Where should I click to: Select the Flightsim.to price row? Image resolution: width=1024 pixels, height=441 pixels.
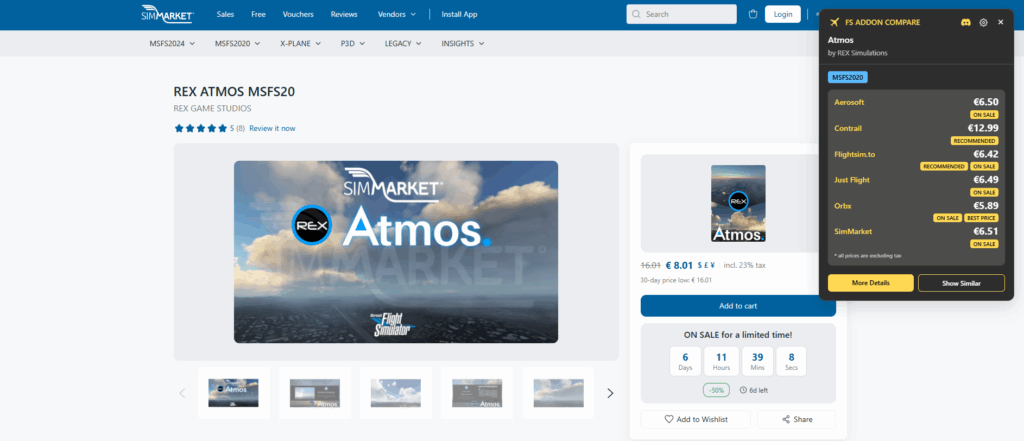point(916,159)
